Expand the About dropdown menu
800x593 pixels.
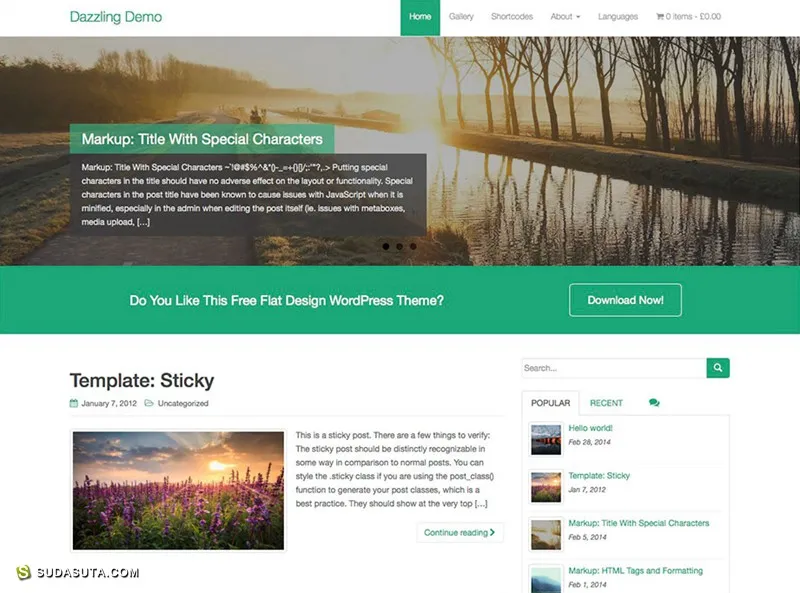(565, 16)
